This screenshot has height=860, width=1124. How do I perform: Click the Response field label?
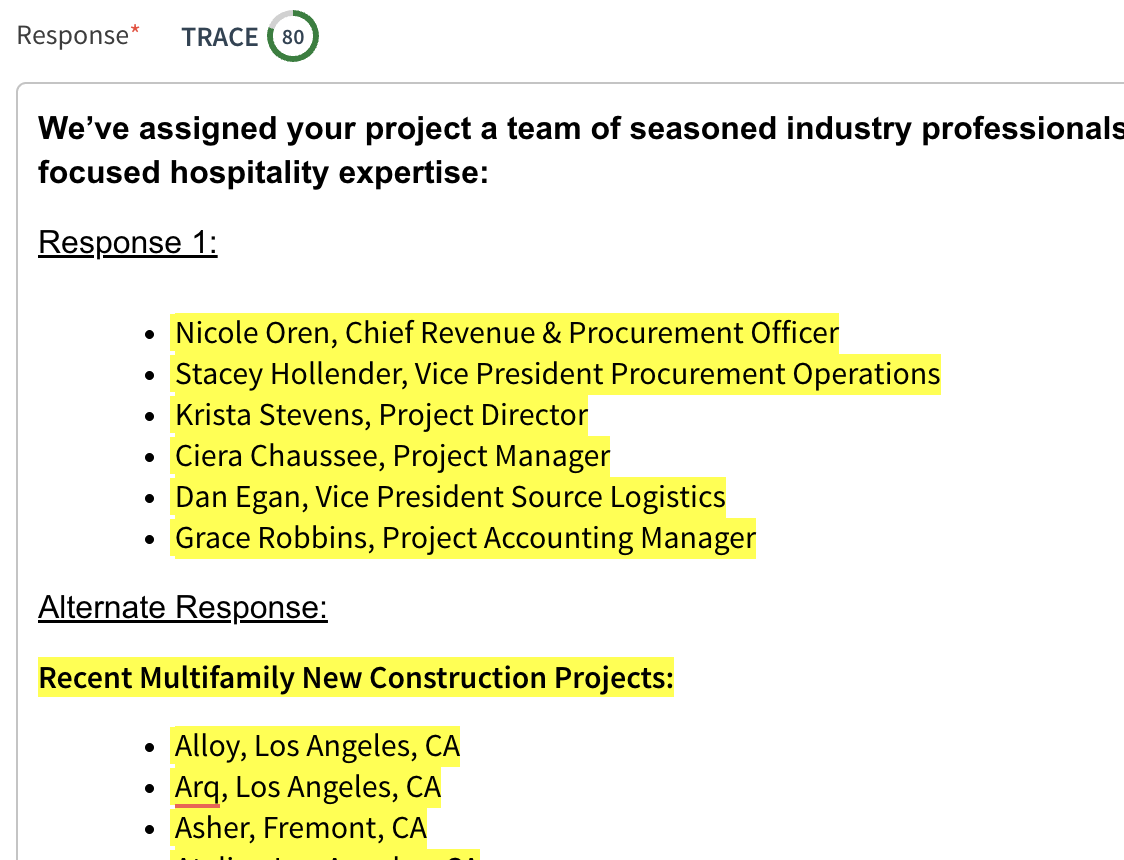[72, 35]
